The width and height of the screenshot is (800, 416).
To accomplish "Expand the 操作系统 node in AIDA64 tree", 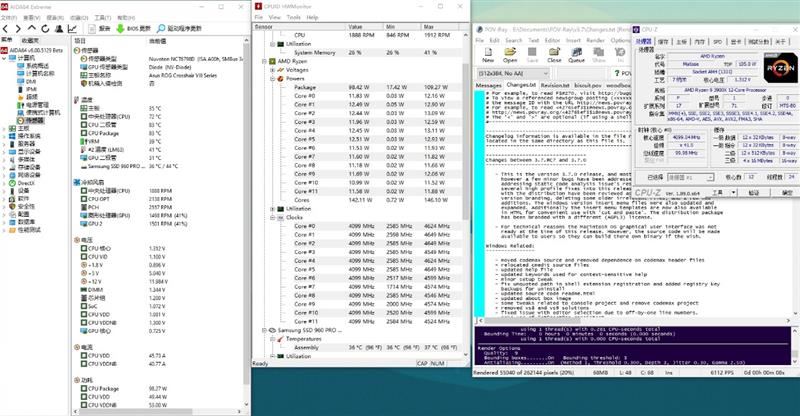I will [x=4, y=136].
